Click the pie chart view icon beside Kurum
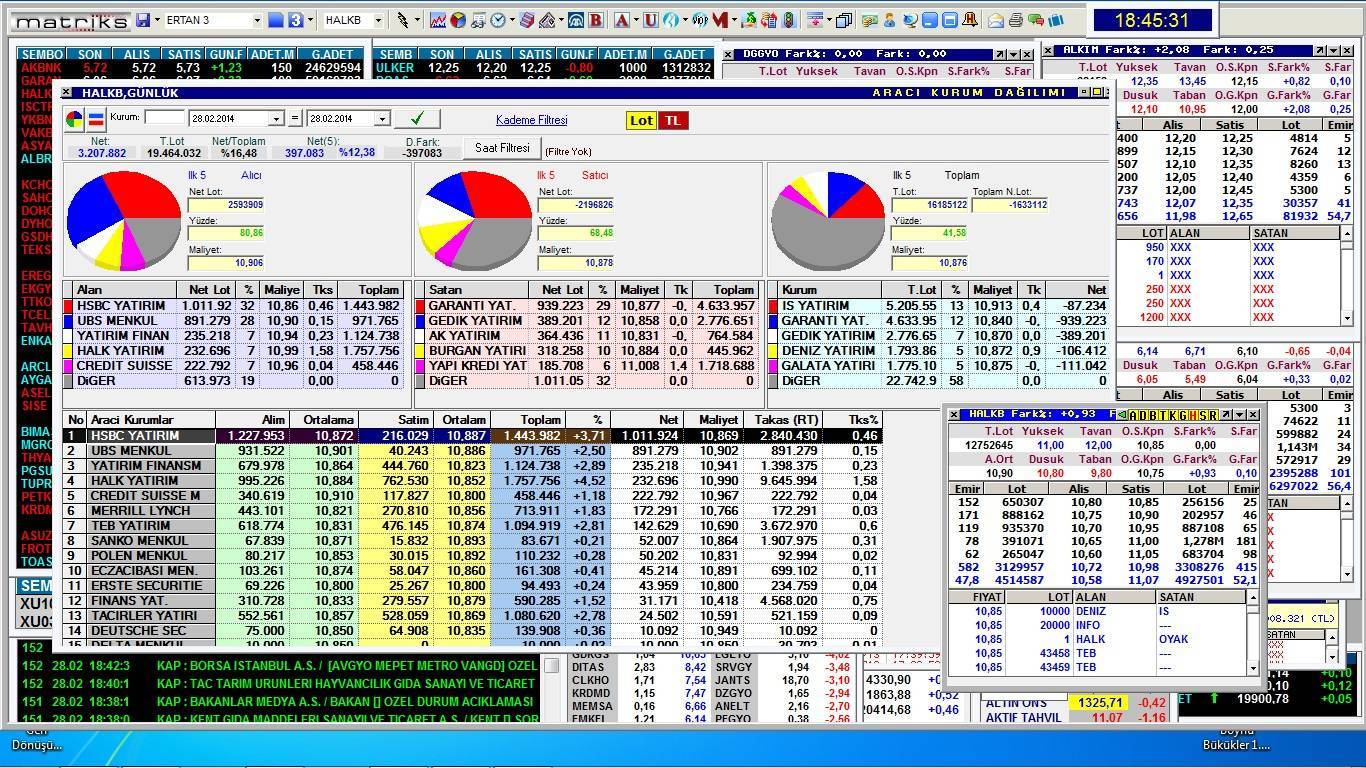 click(x=75, y=120)
